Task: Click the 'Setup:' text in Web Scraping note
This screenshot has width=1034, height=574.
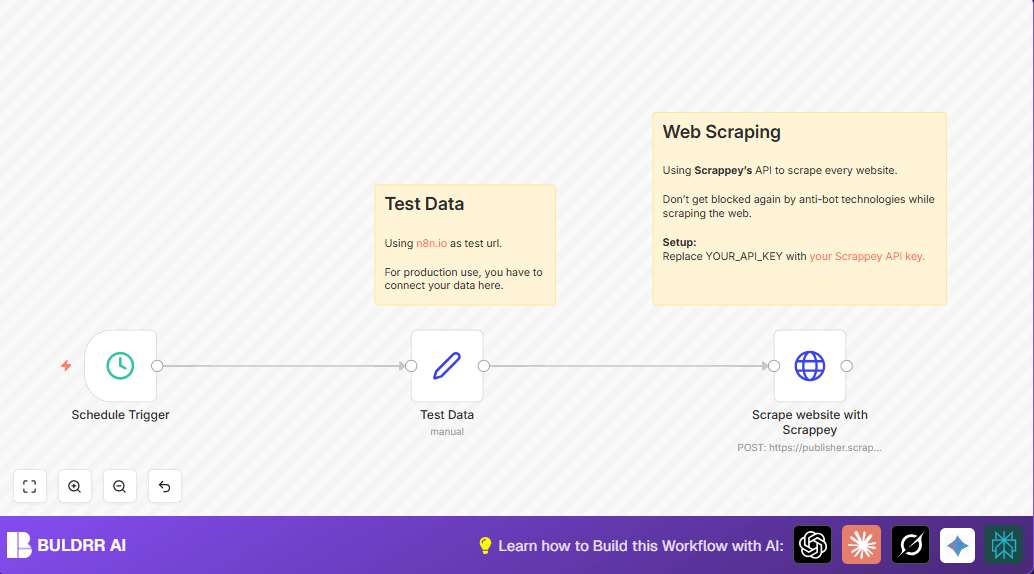Action: click(679, 242)
